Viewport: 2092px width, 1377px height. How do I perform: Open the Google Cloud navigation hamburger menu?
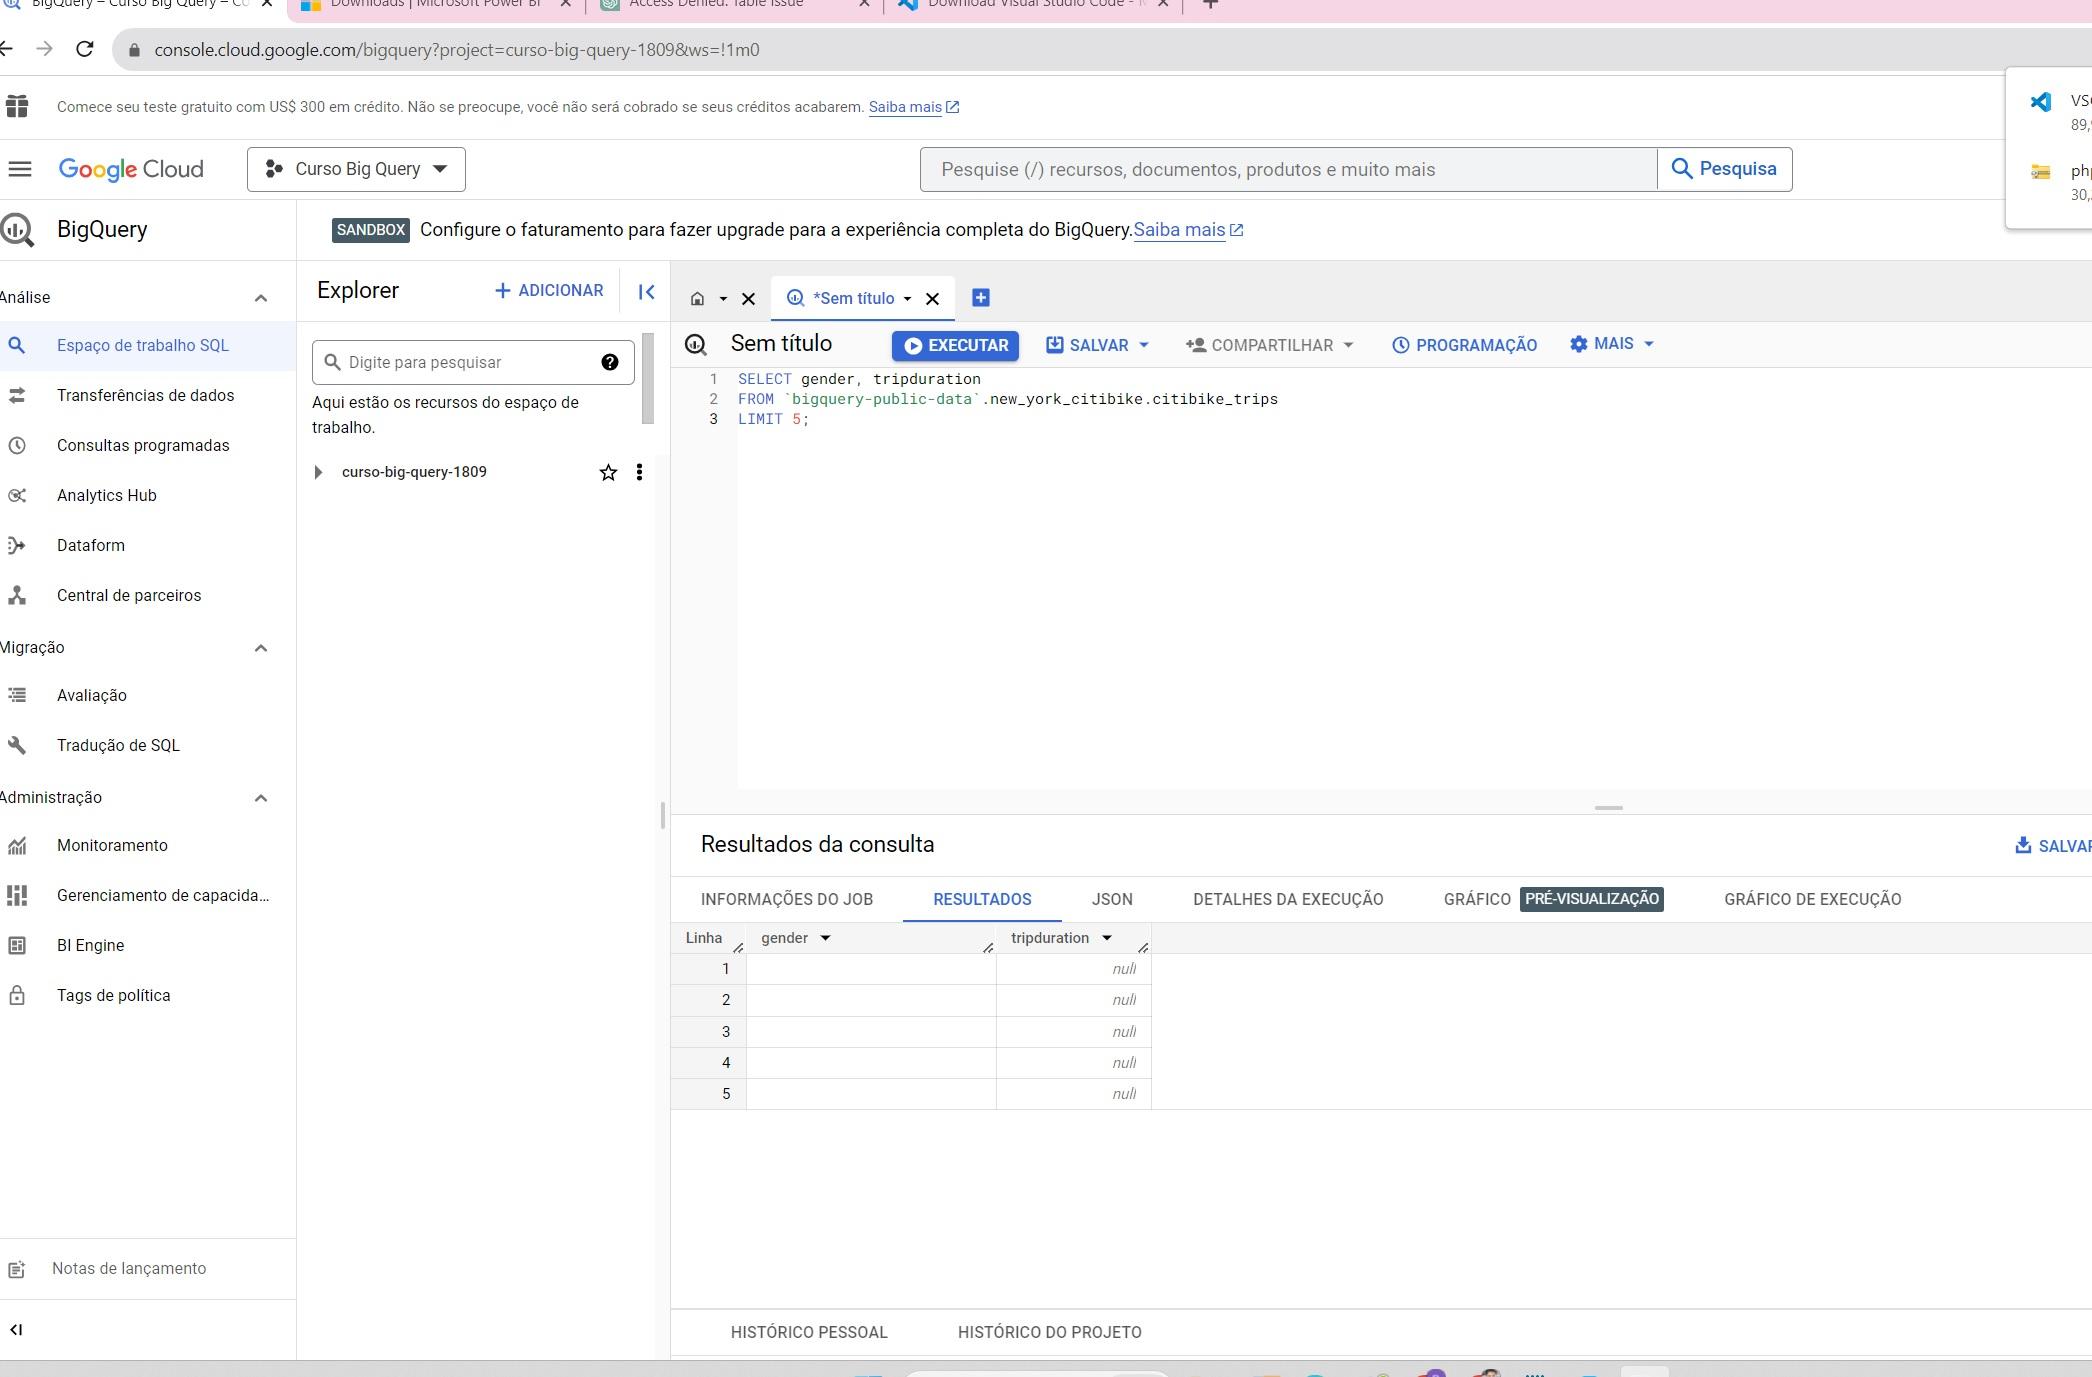pos(20,169)
